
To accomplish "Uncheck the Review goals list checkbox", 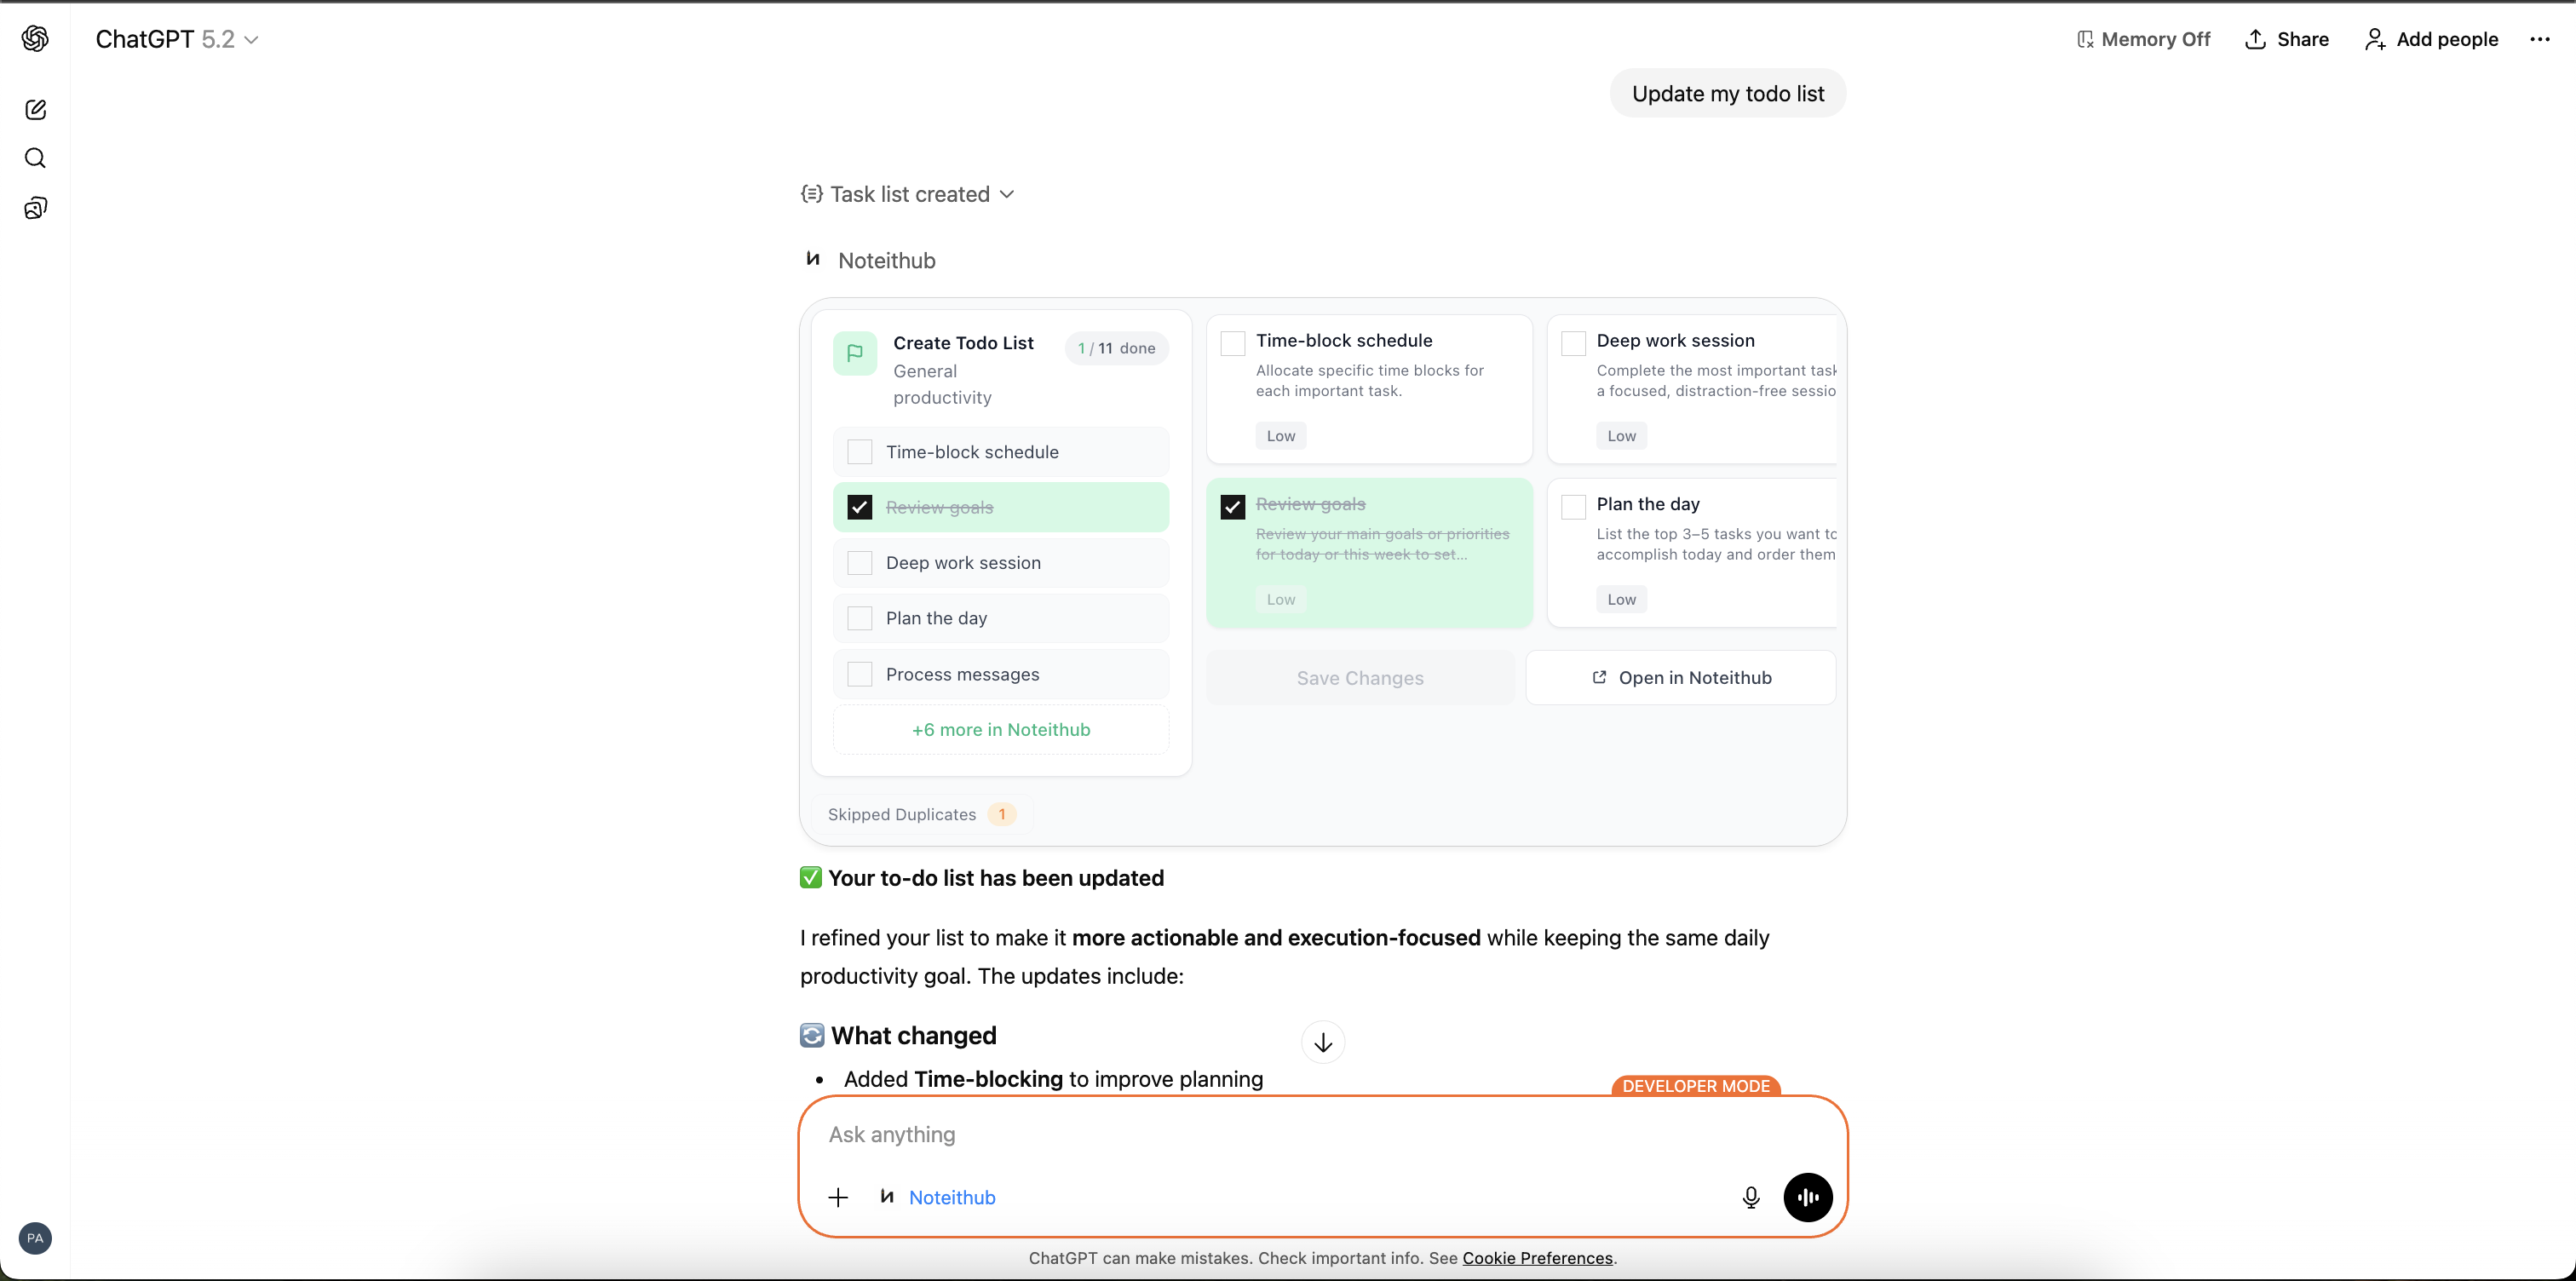I will tap(860, 507).
